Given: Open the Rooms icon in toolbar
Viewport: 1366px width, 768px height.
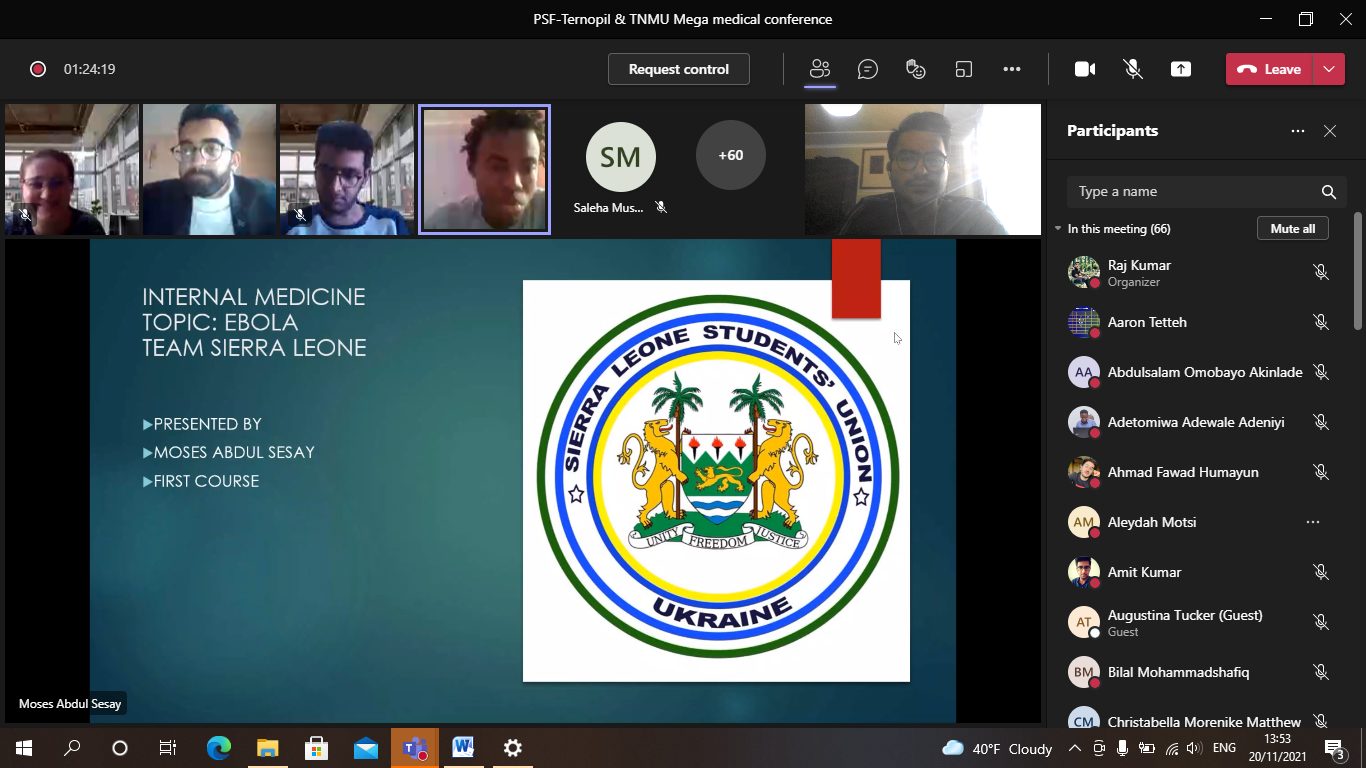Looking at the screenshot, I should pos(964,69).
